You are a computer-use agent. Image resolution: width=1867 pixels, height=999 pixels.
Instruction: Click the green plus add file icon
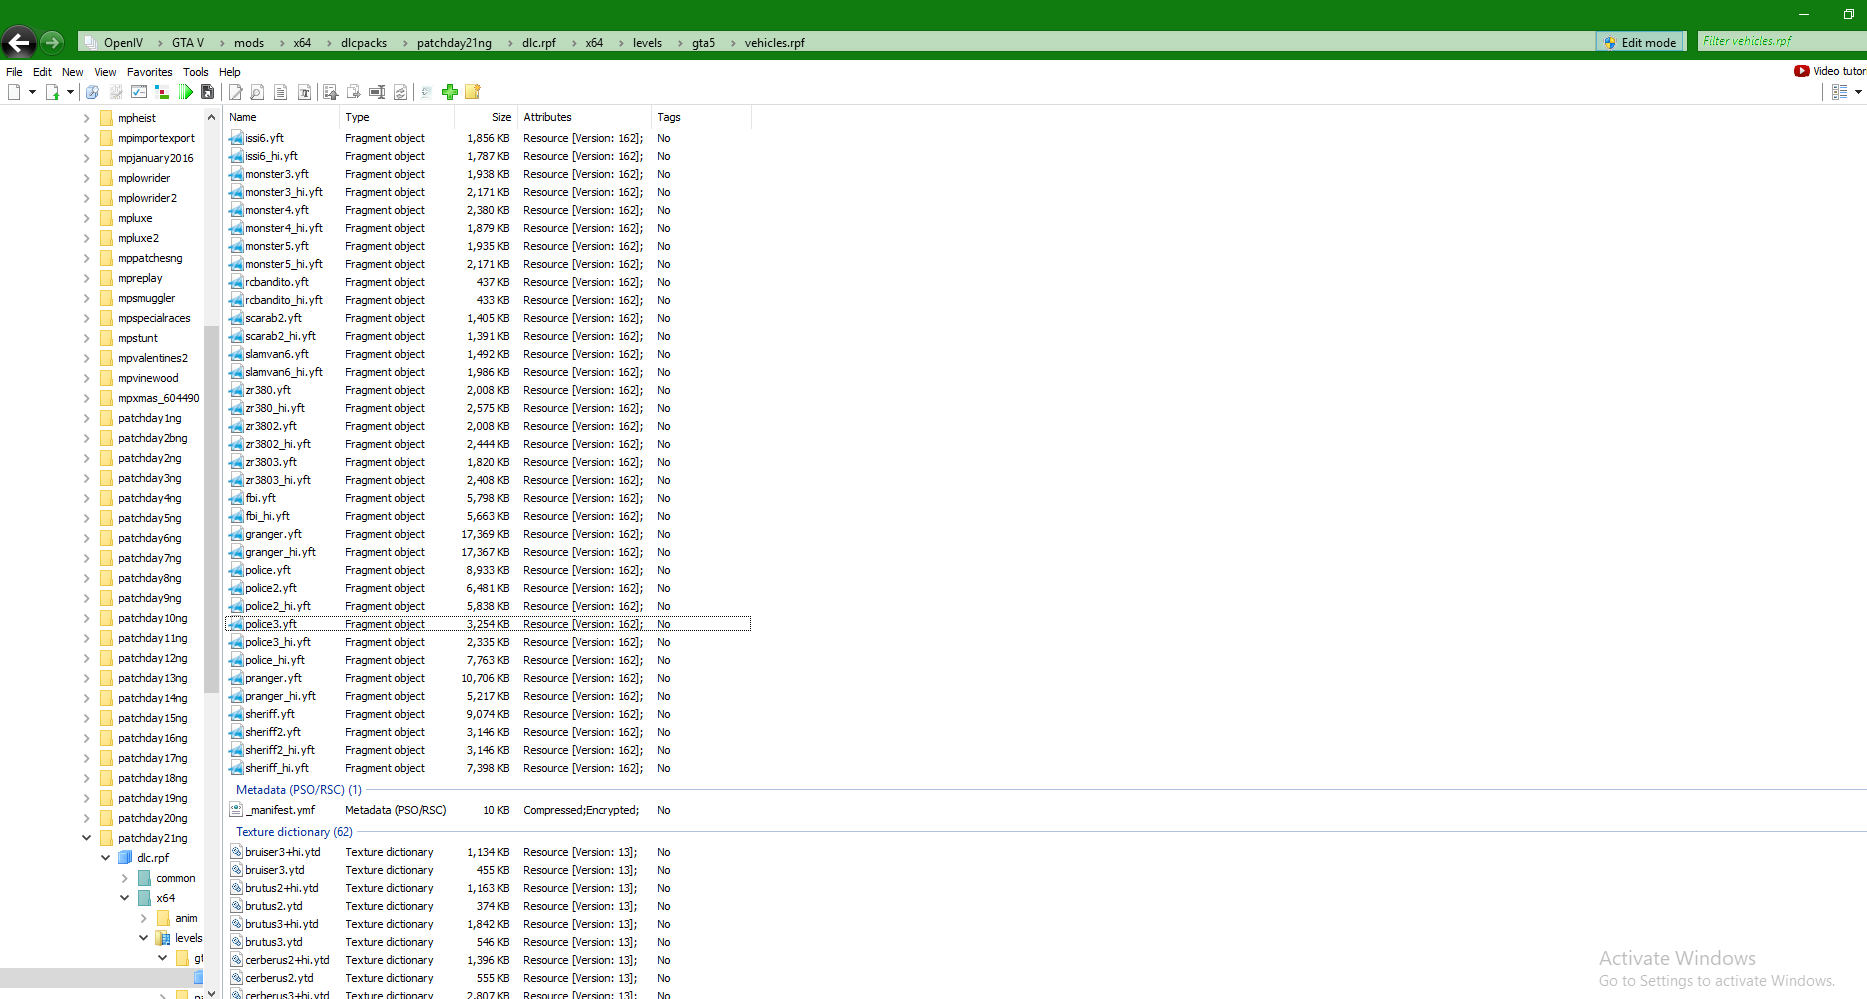pos(450,92)
